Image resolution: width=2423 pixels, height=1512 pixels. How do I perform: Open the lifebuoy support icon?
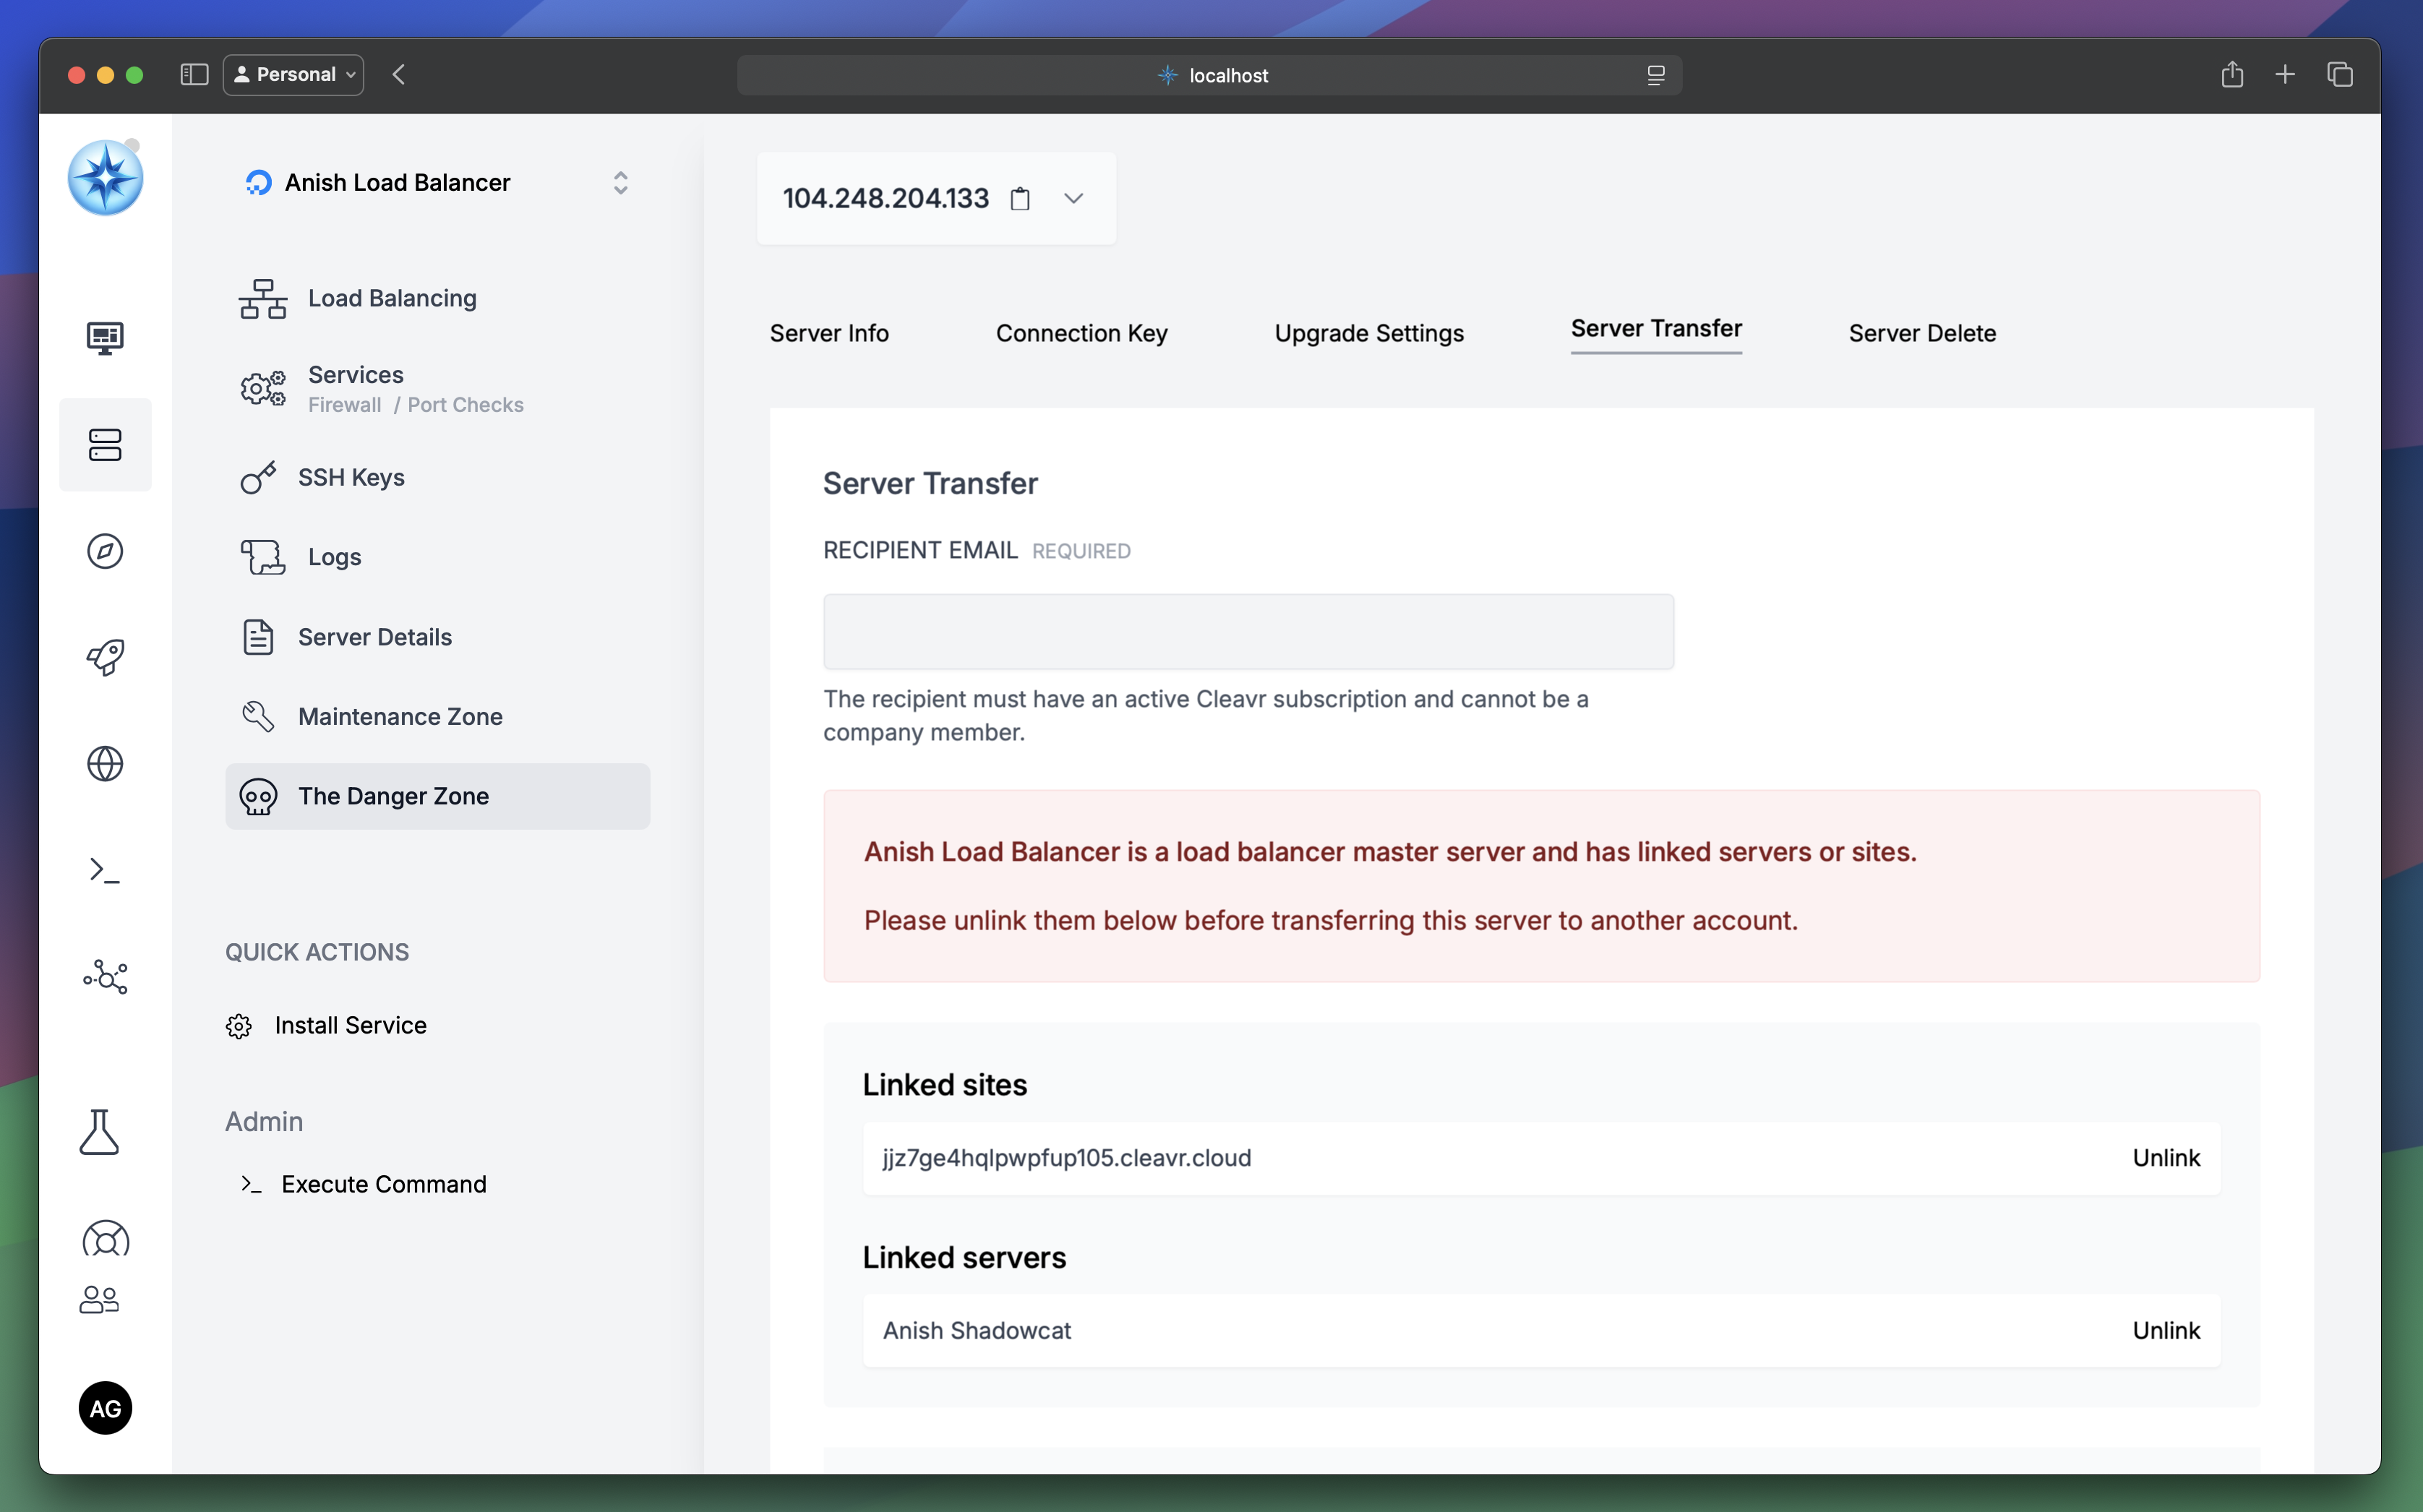click(x=105, y=1239)
